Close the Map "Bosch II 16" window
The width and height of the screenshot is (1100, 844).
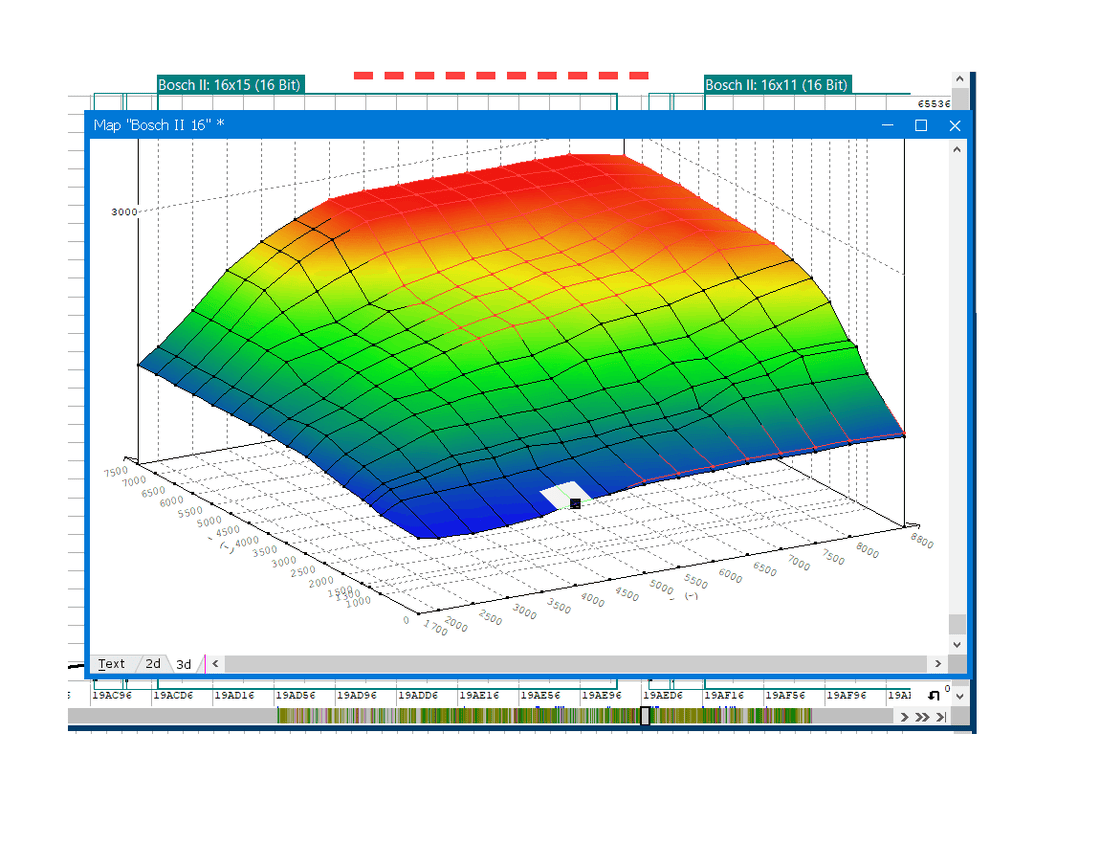click(x=955, y=125)
